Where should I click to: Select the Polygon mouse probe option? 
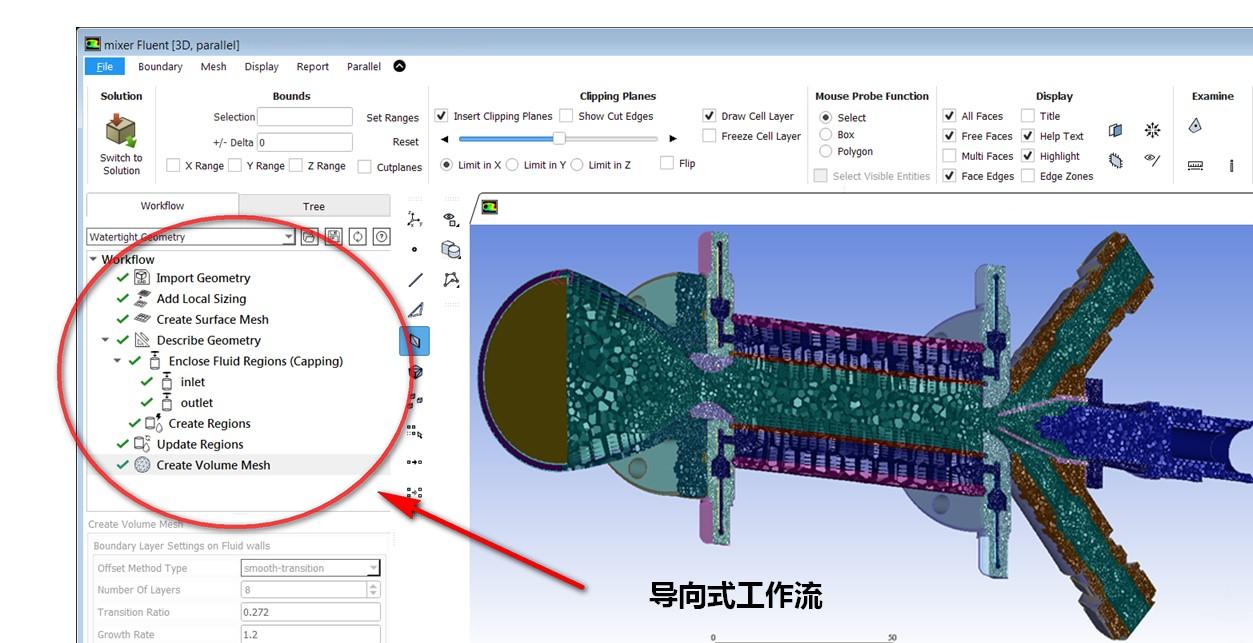825,149
